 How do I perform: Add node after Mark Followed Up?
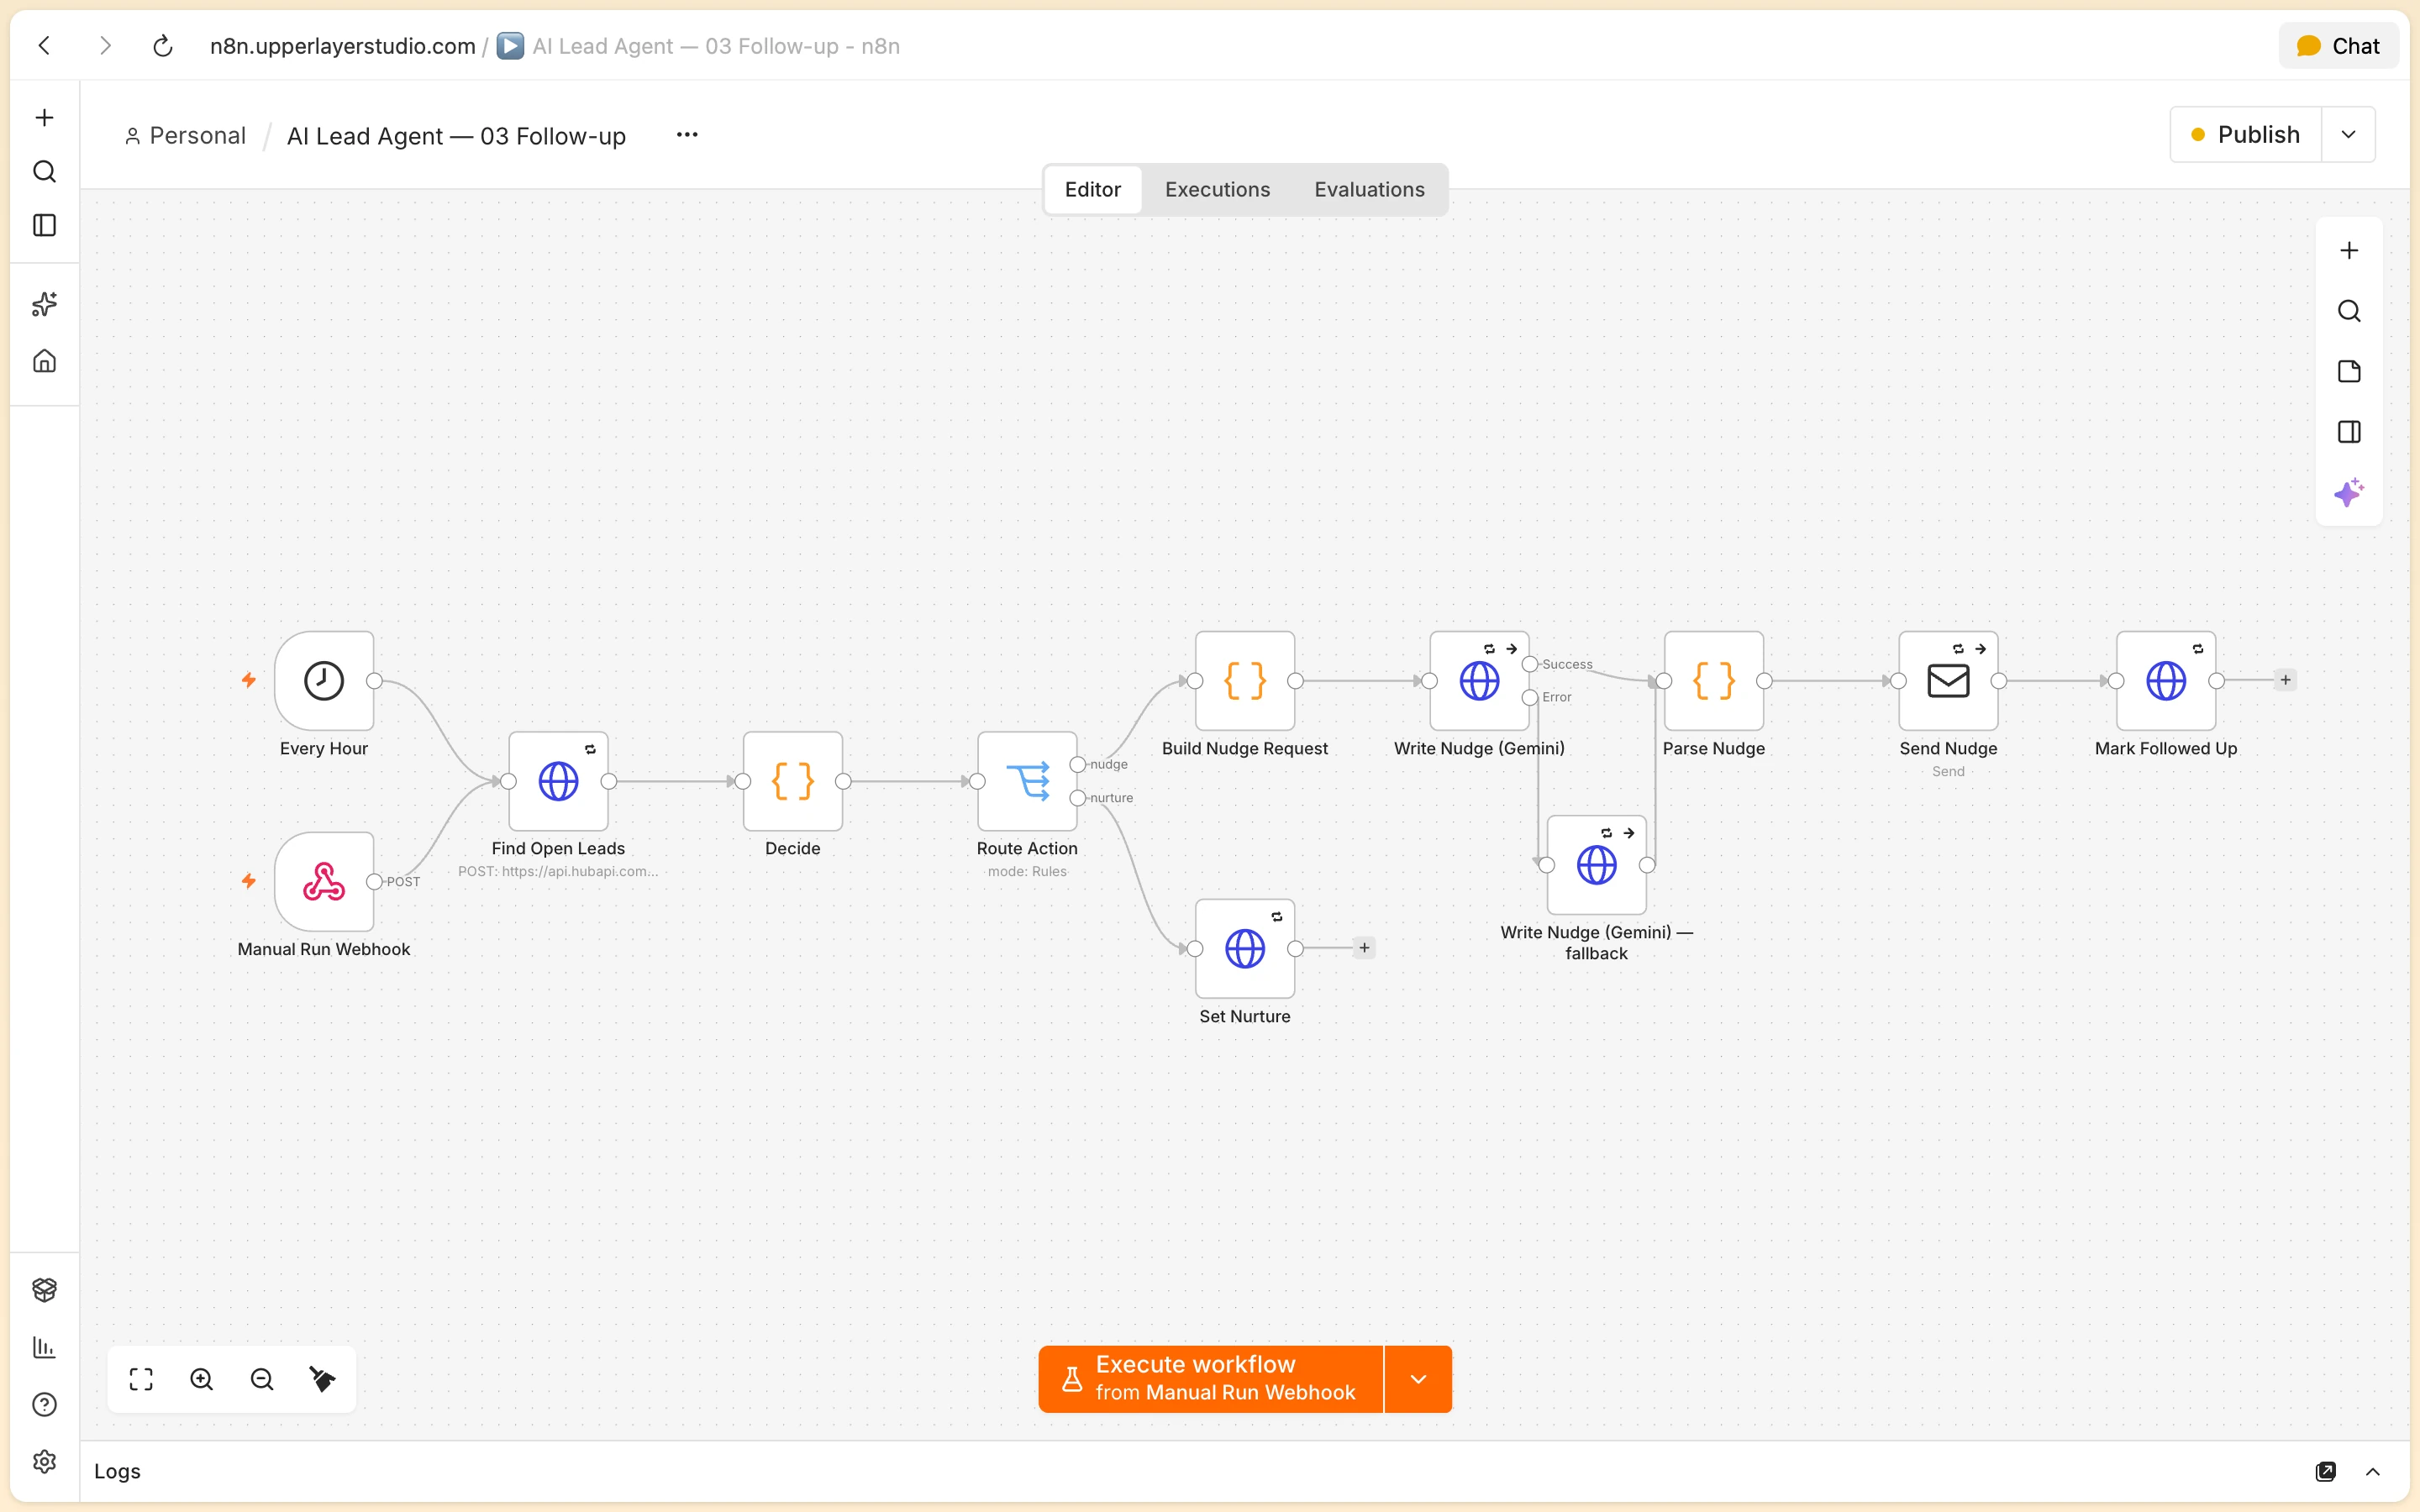[2285, 681]
